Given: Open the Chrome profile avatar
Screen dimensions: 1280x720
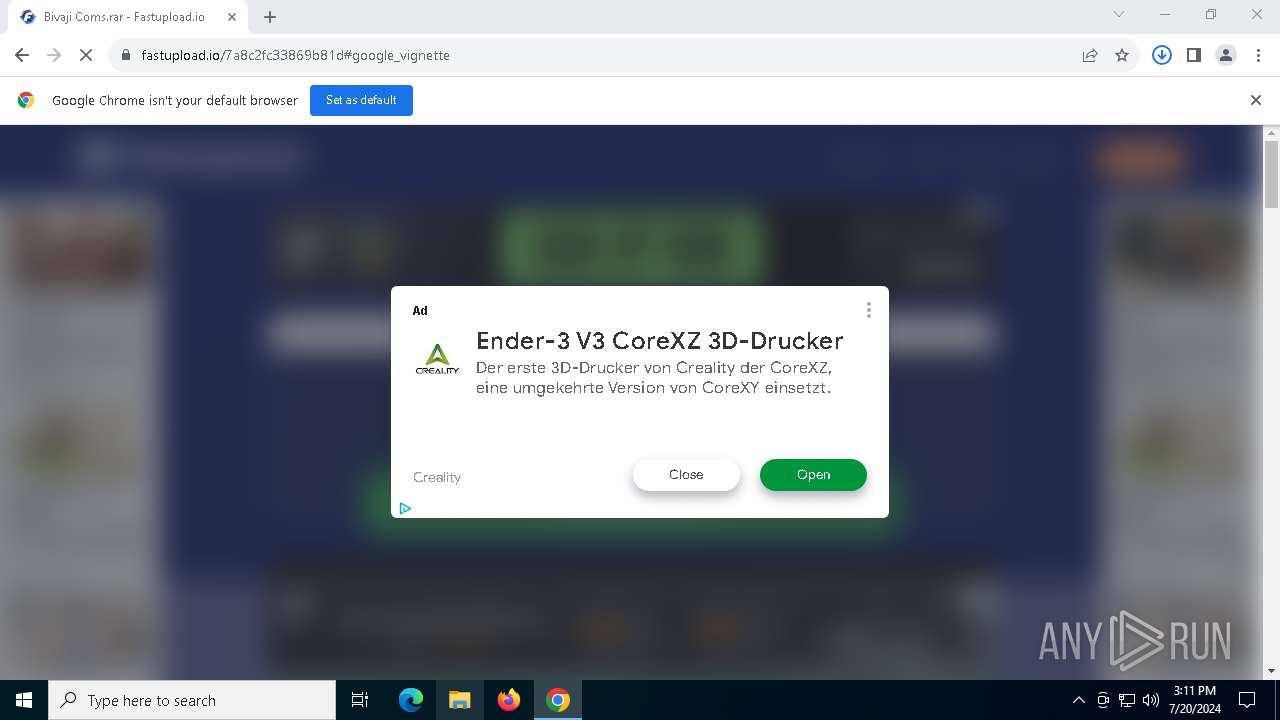Looking at the screenshot, I should pyautogui.click(x=1226, y=55).
